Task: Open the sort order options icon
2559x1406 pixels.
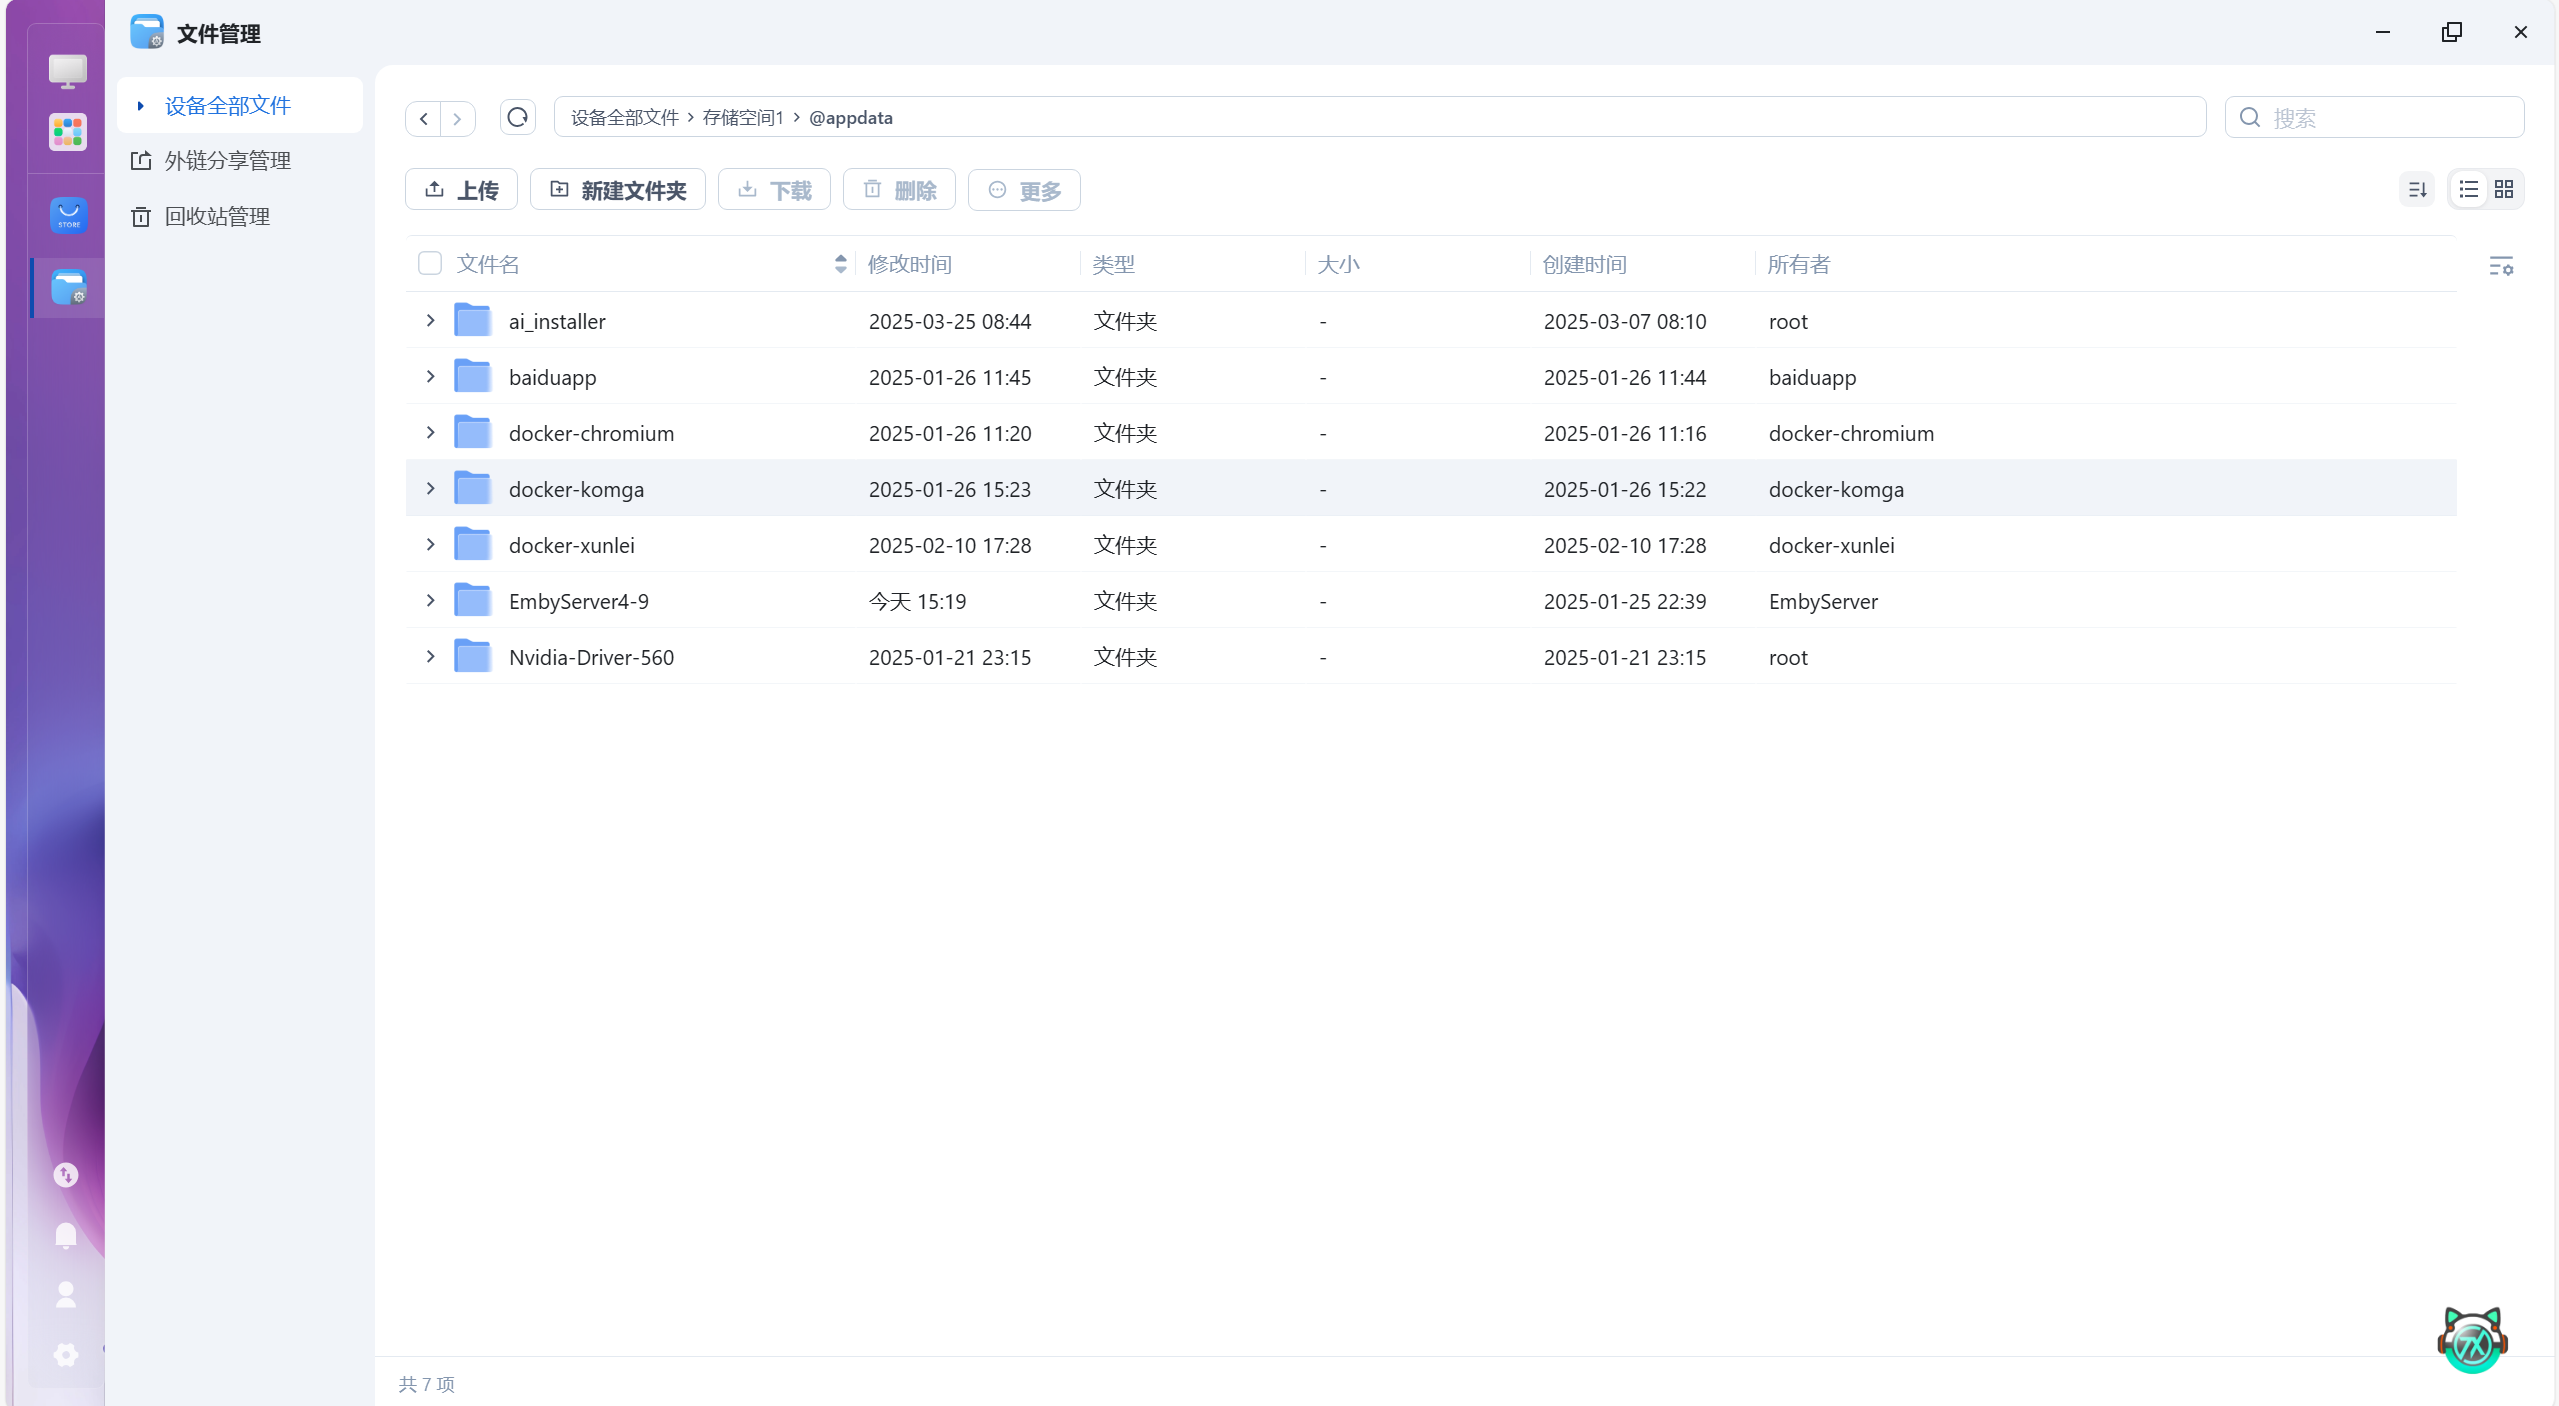Action: pyautogui.click(x=2417, y=189)
